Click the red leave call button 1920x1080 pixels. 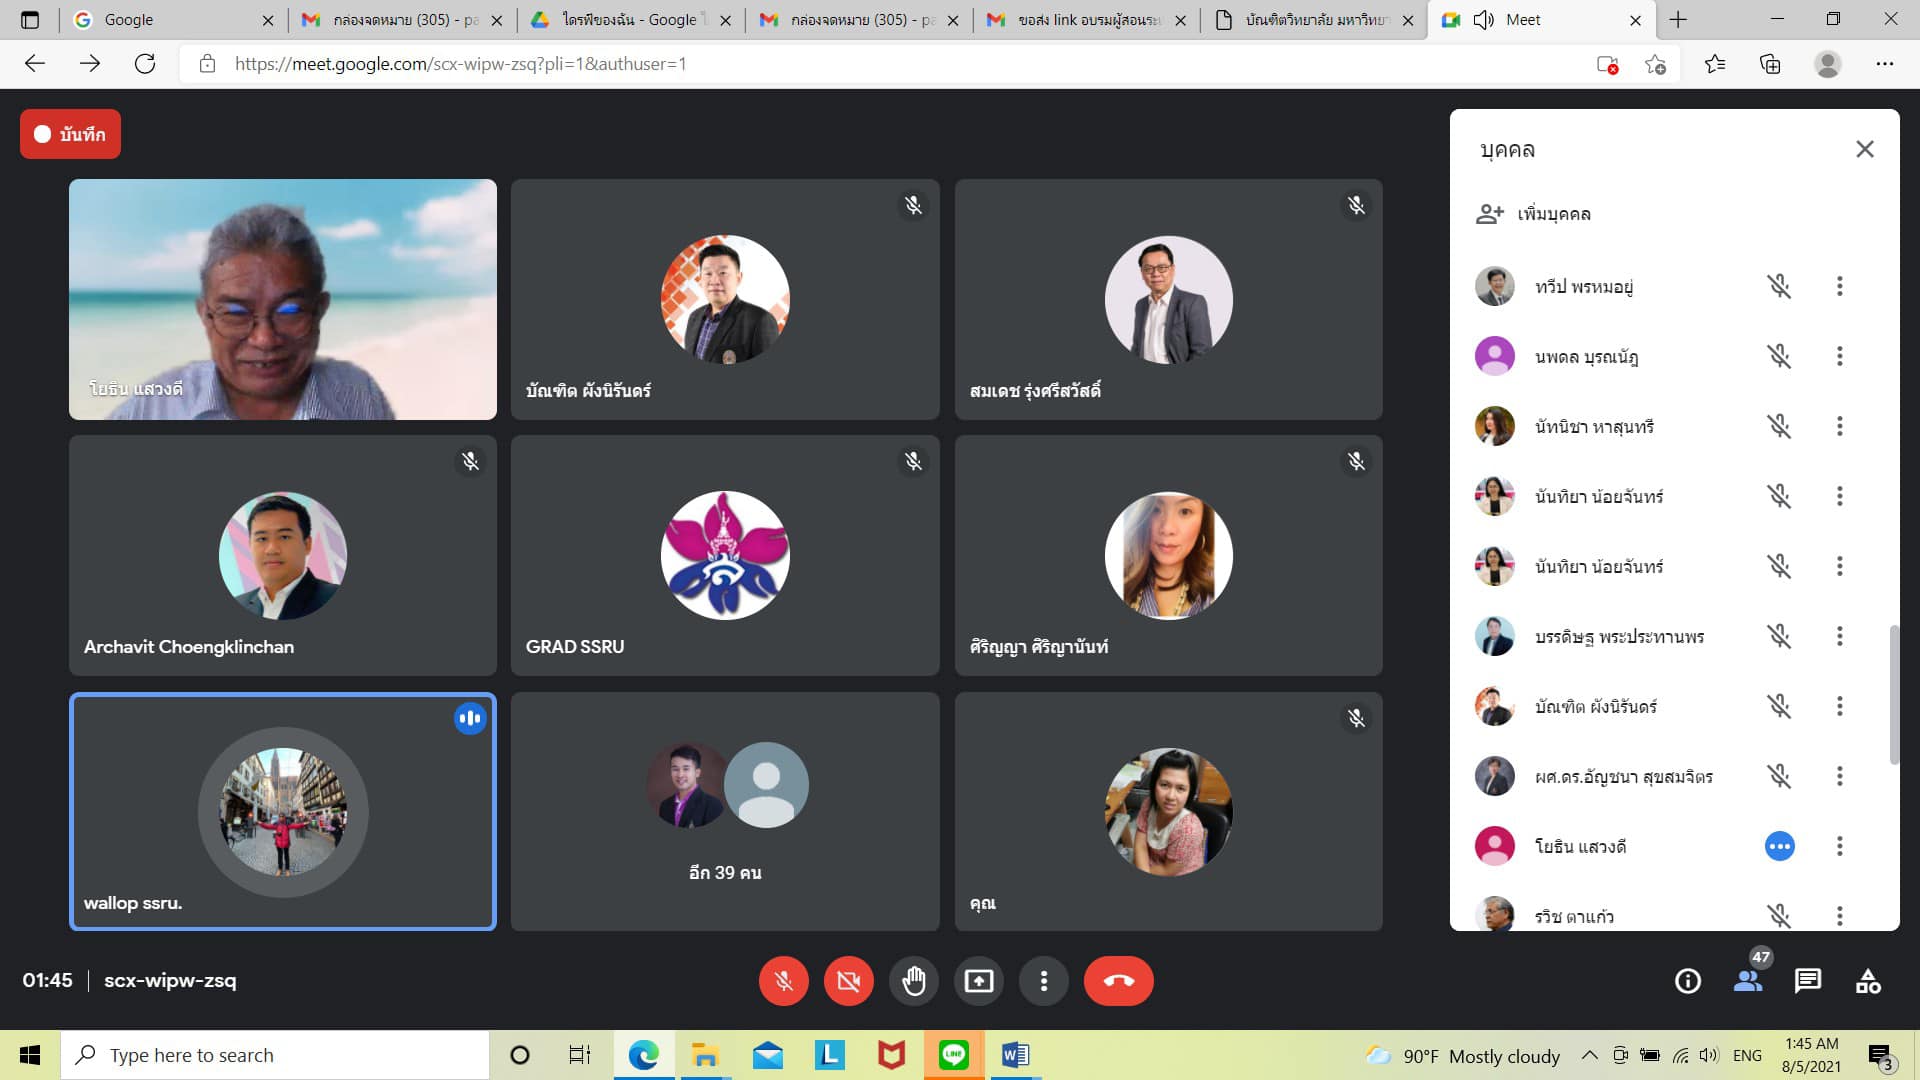[1118, 981]
